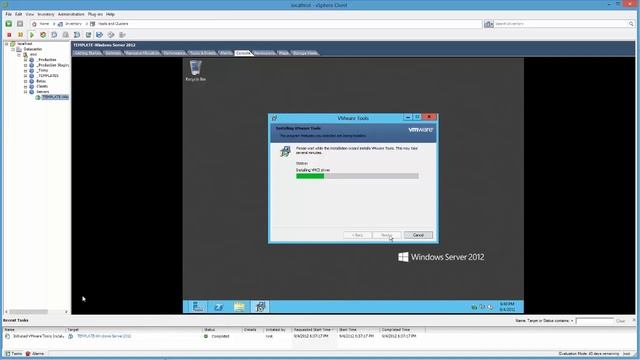
Task: Select the Console tab
Action: [x=243, y=53]
